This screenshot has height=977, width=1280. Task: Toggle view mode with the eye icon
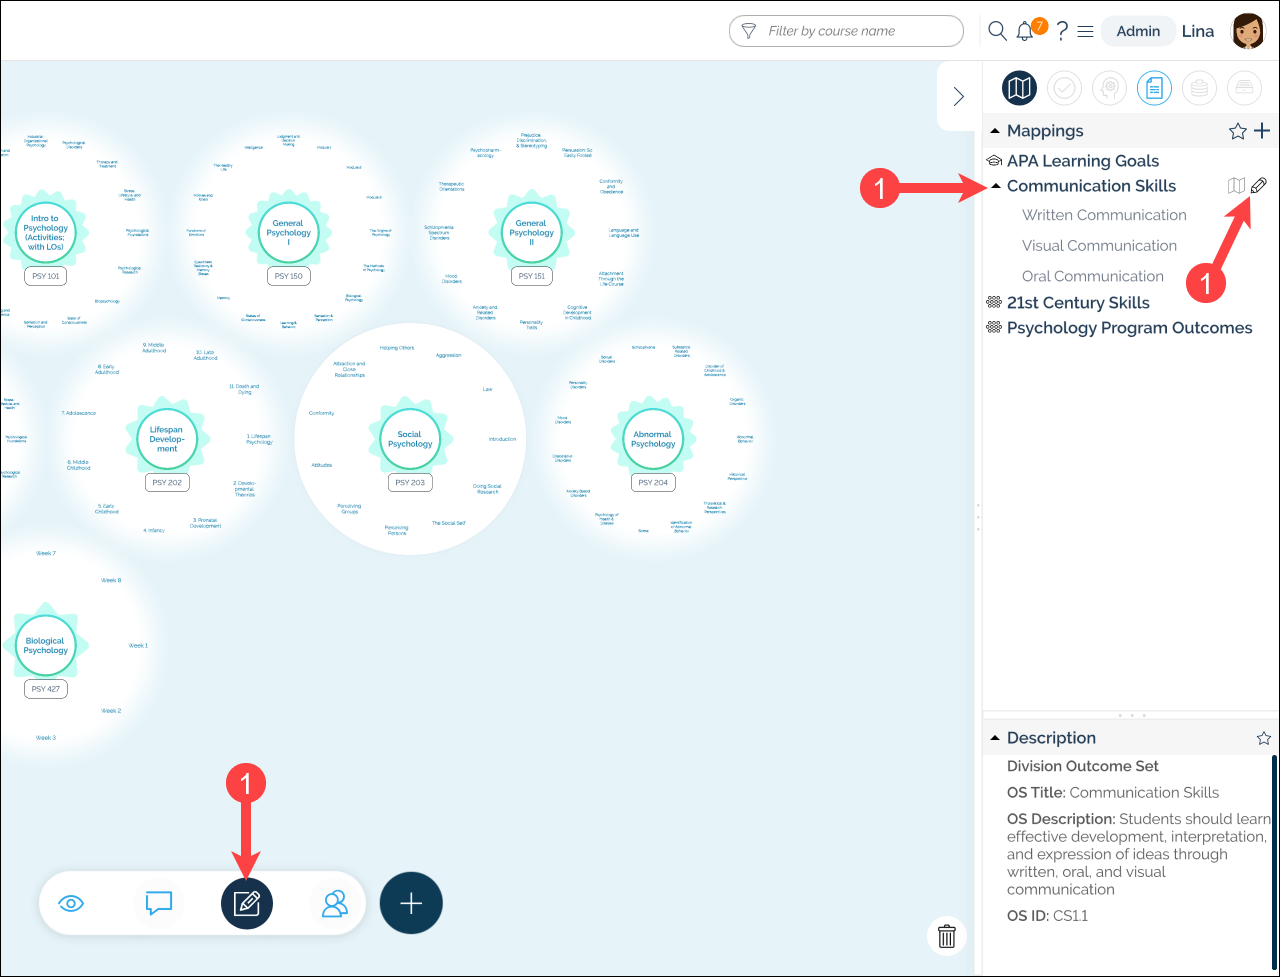[71, 903]
